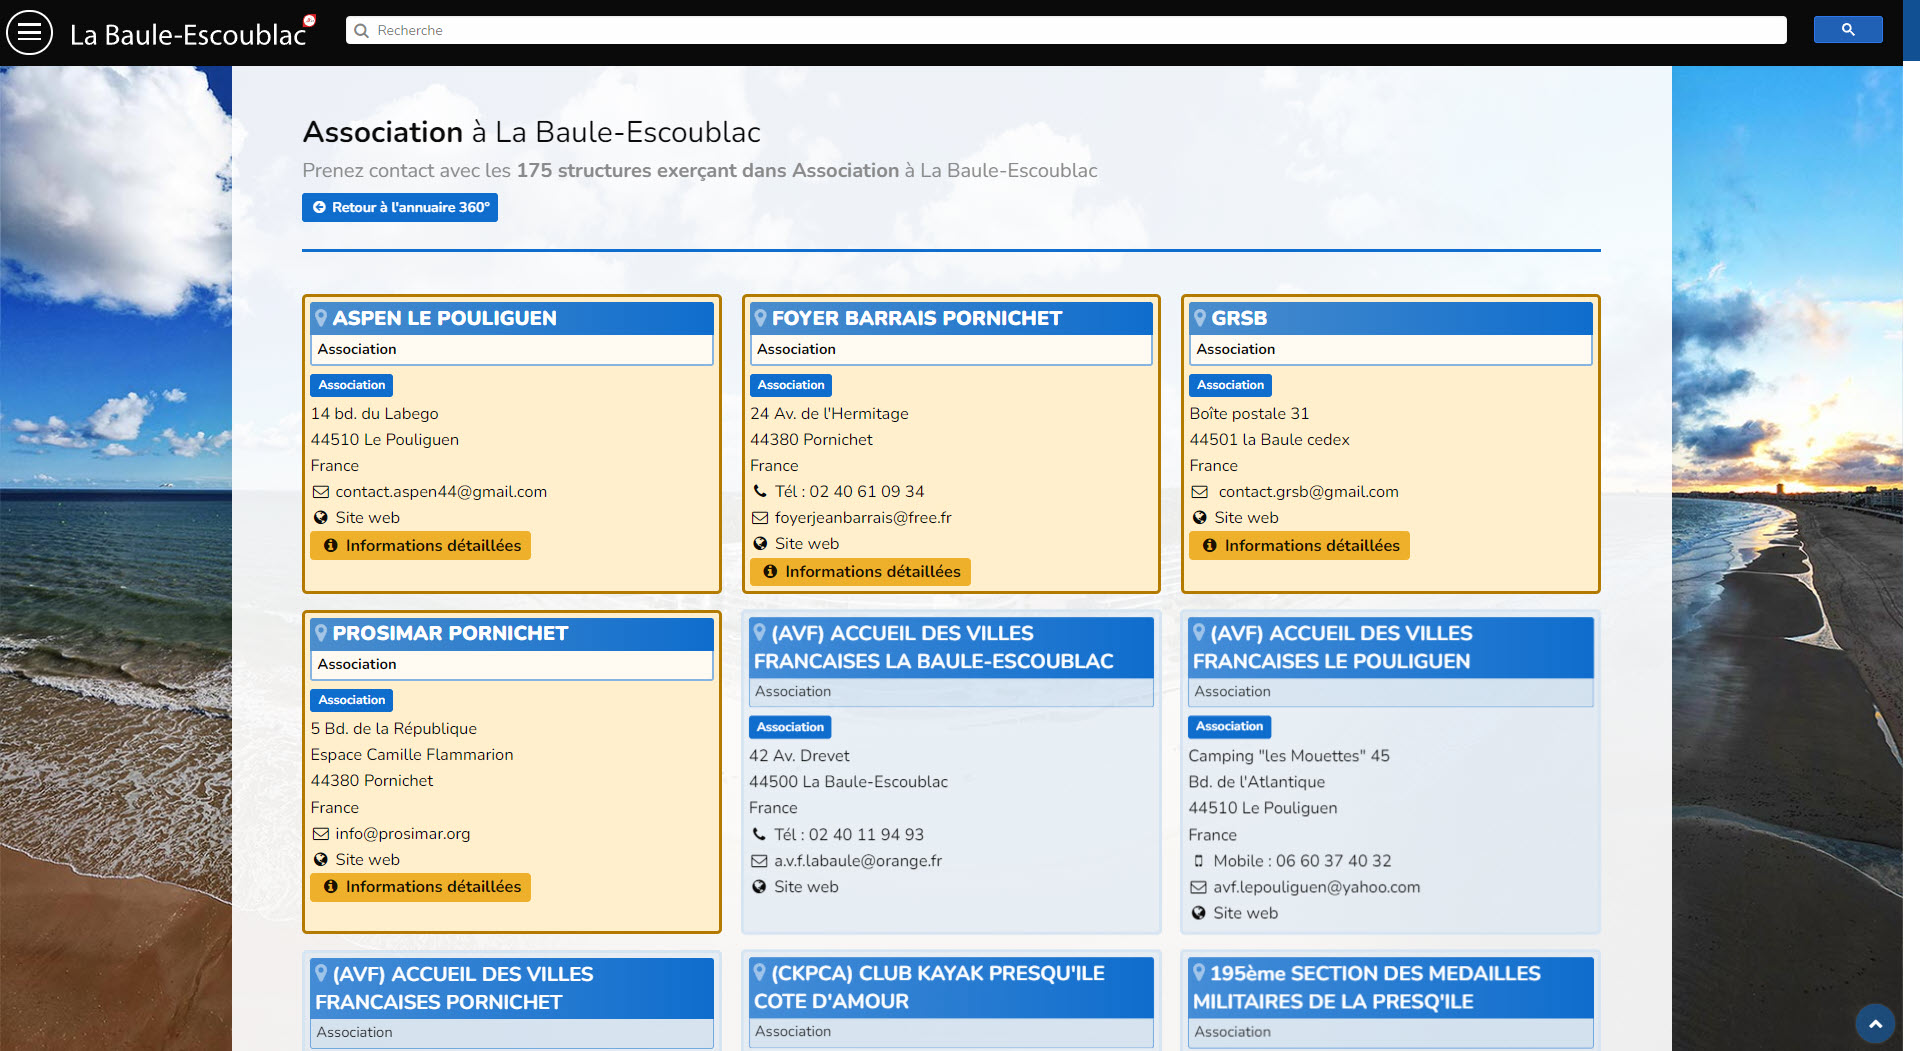Click globe icon in ASPEN LE POULIGUEN card
Image resolution: width=1920 pixels, height=1051 pixels.
[321, 518]
